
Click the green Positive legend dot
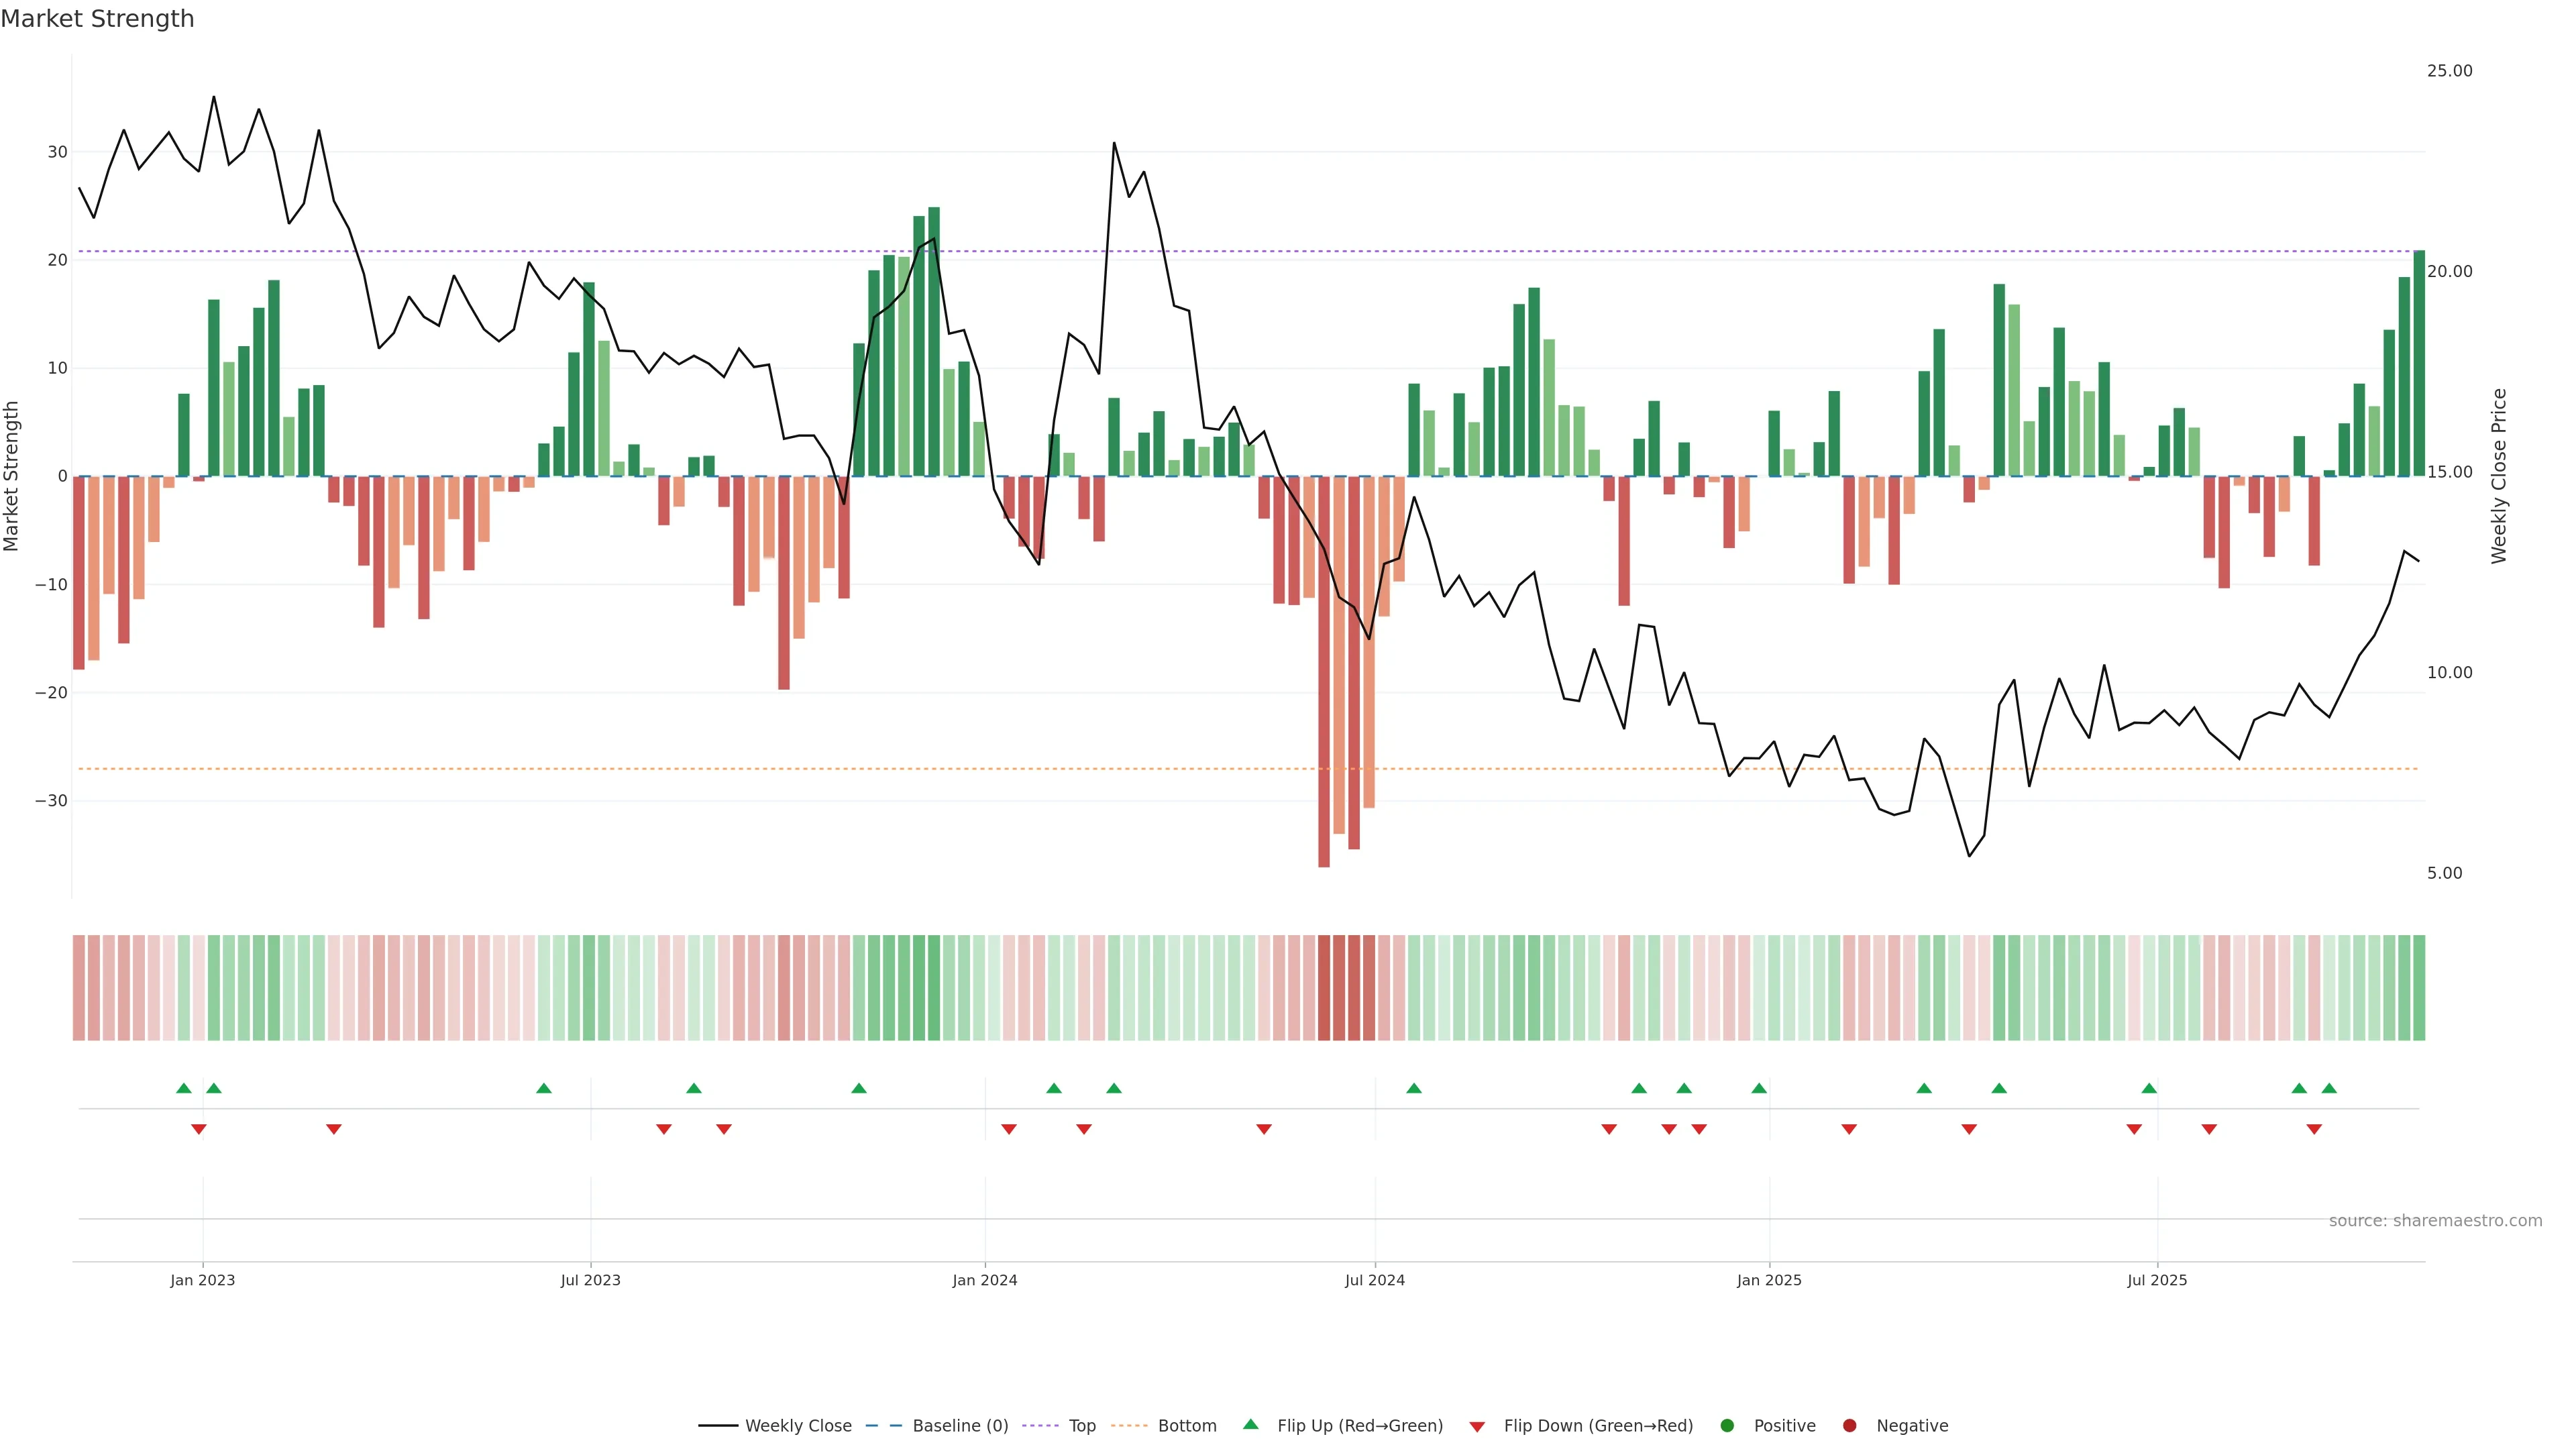(1727, 1425)
